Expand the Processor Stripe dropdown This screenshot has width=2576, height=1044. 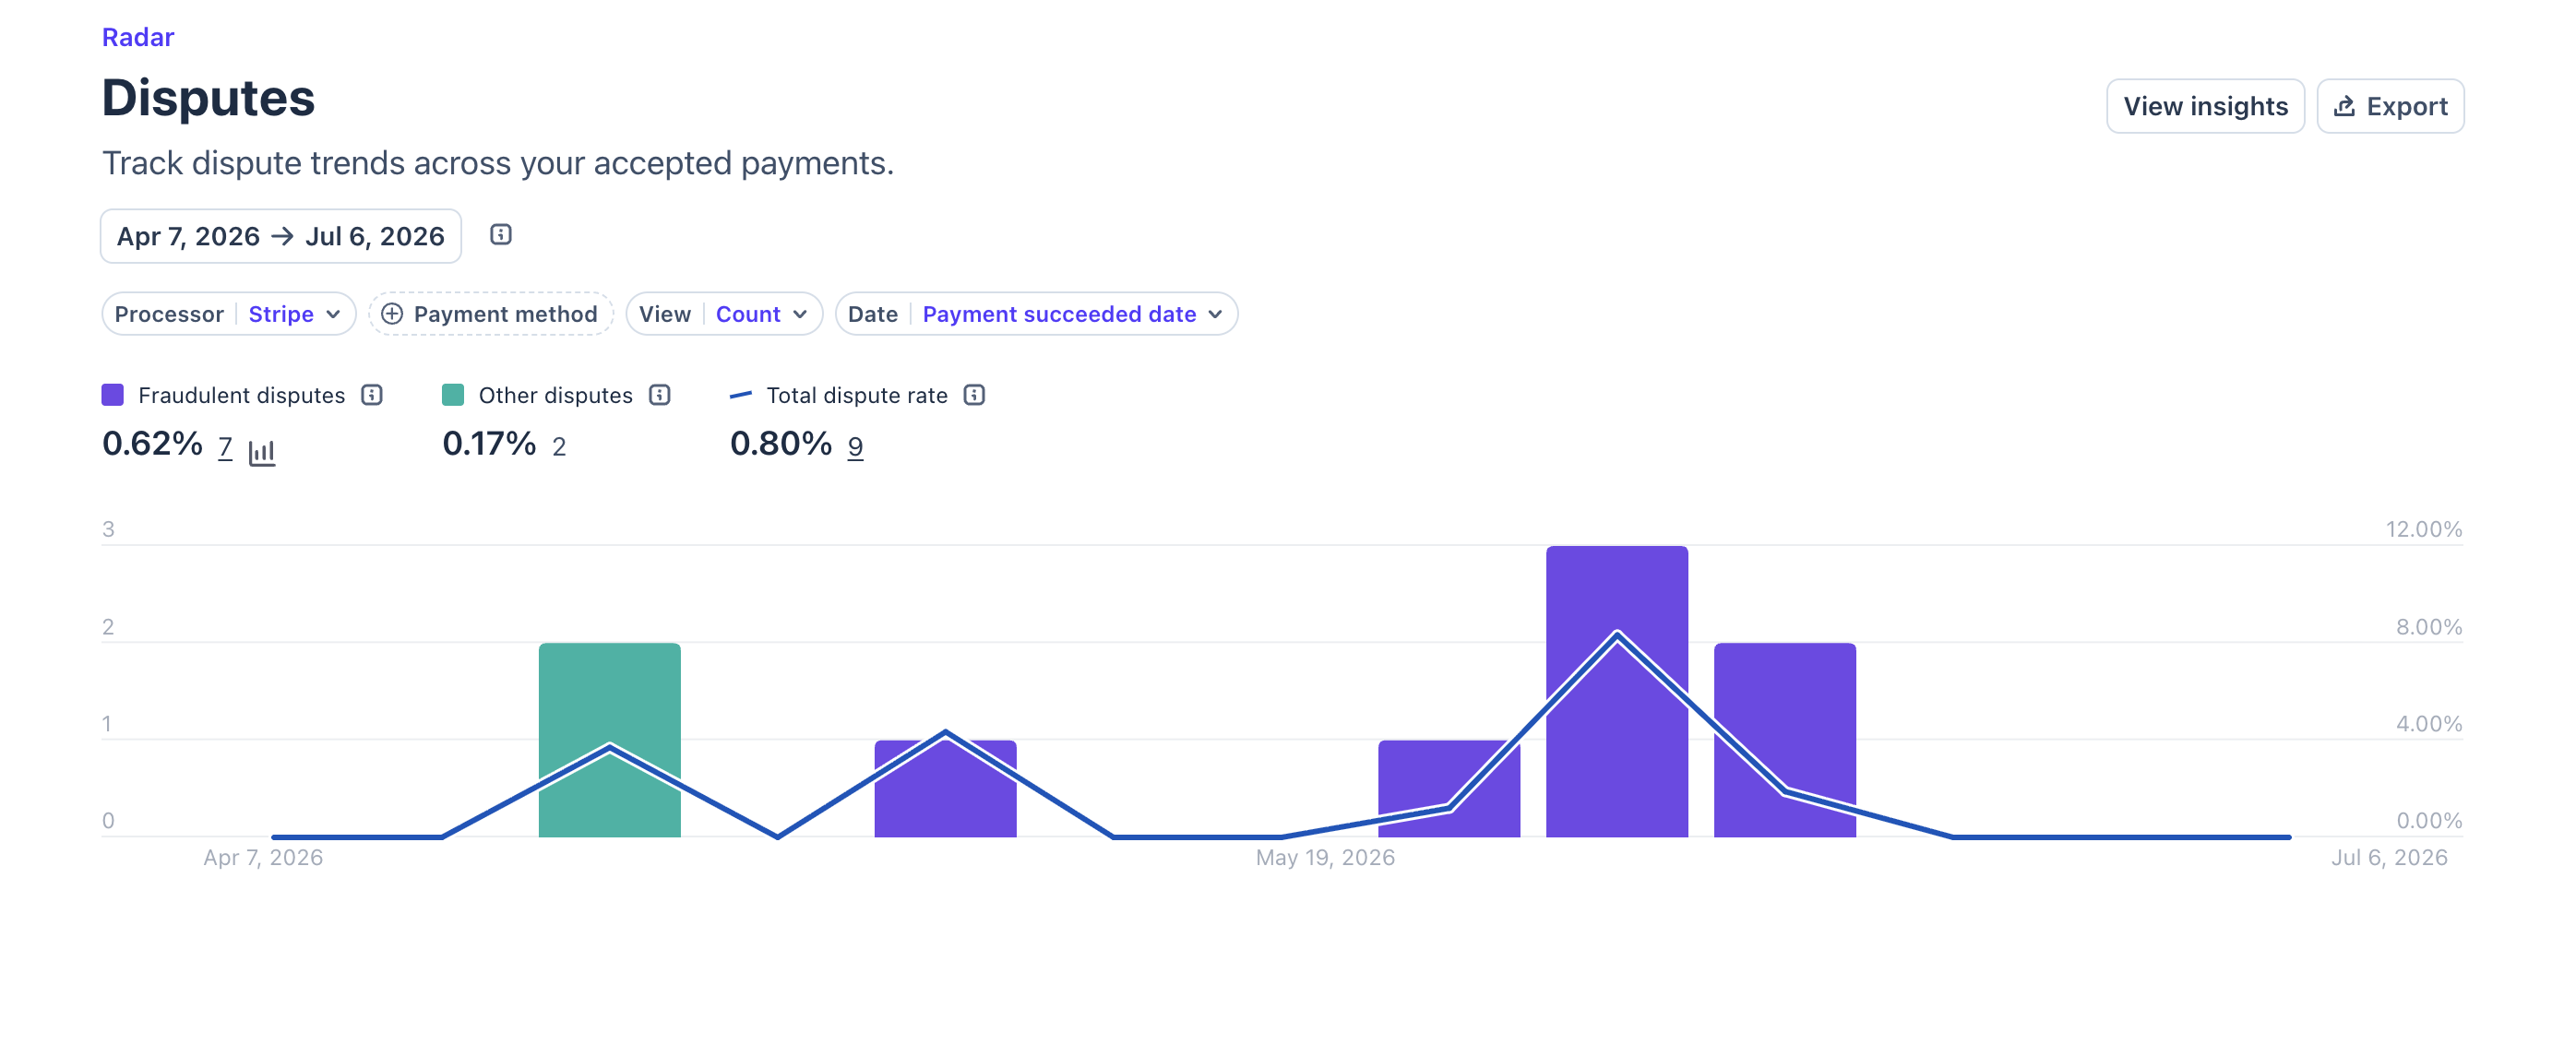coord(229,314)
